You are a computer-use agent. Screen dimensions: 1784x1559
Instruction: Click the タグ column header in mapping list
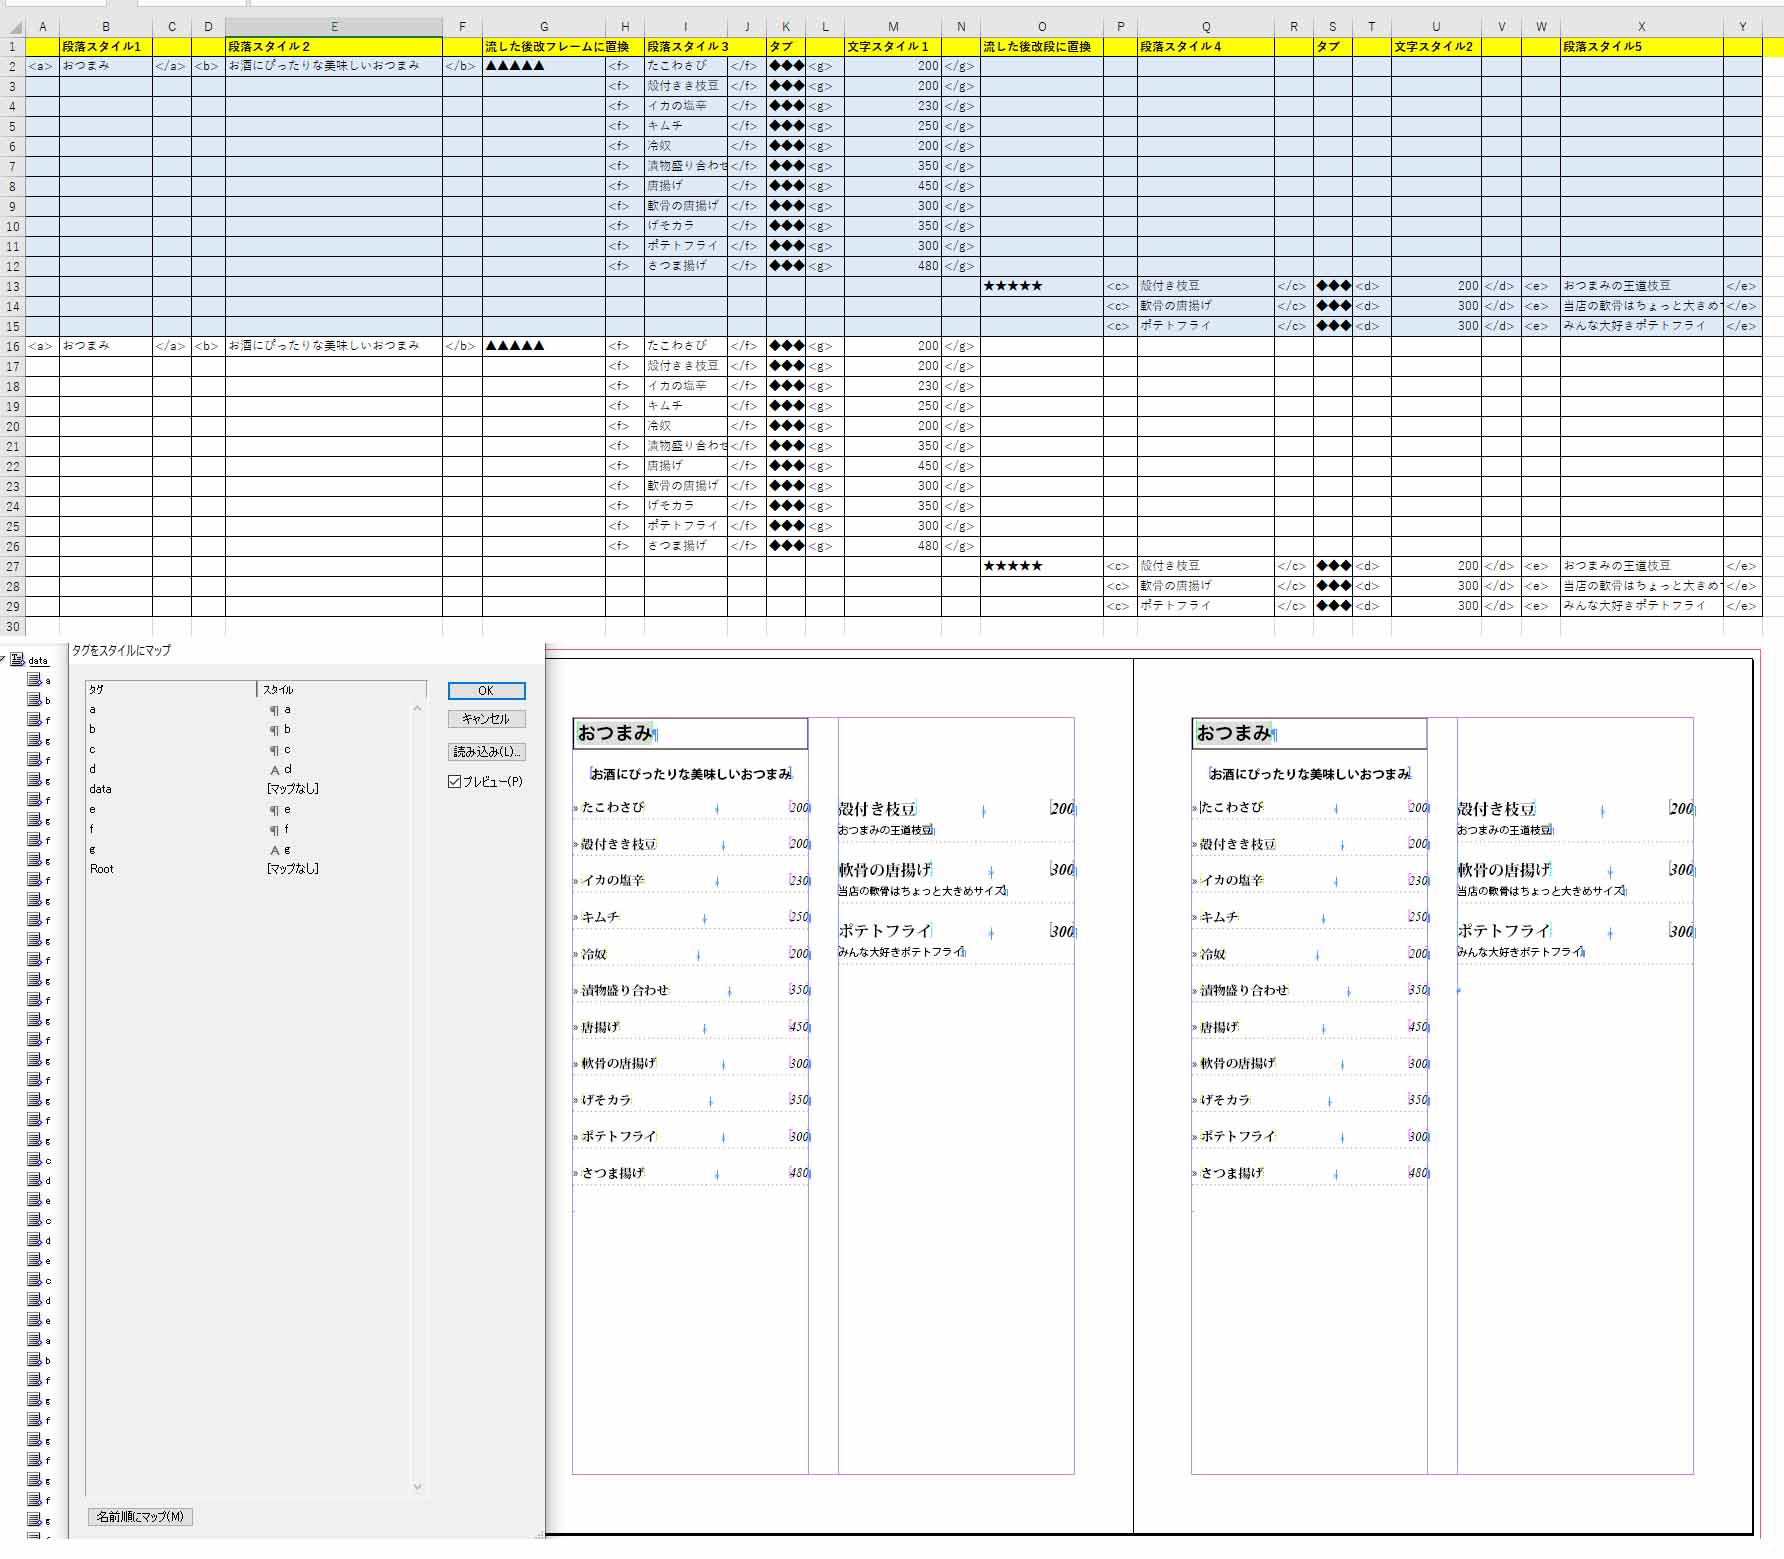pyautogui.click(x=170, y=690)
